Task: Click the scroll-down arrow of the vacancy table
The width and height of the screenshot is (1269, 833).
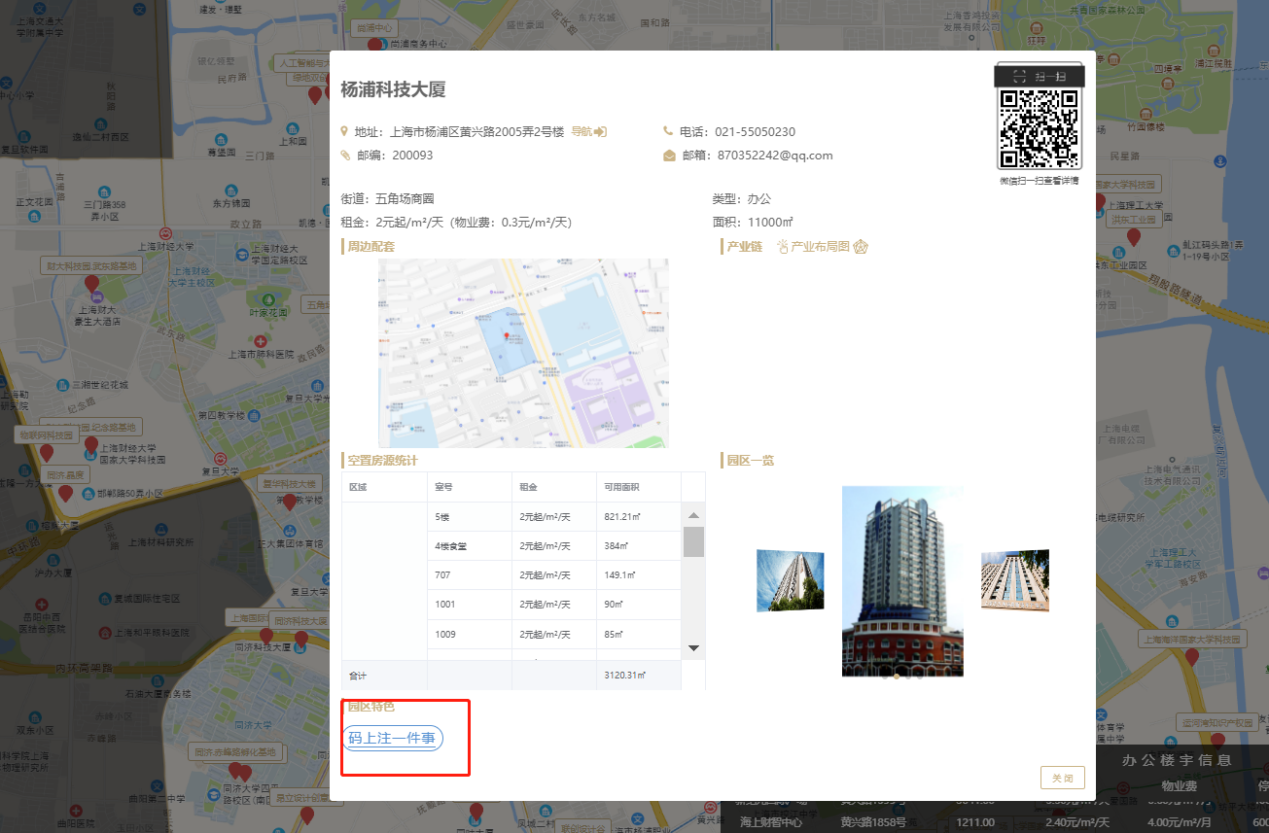Action: coord(693,647)
